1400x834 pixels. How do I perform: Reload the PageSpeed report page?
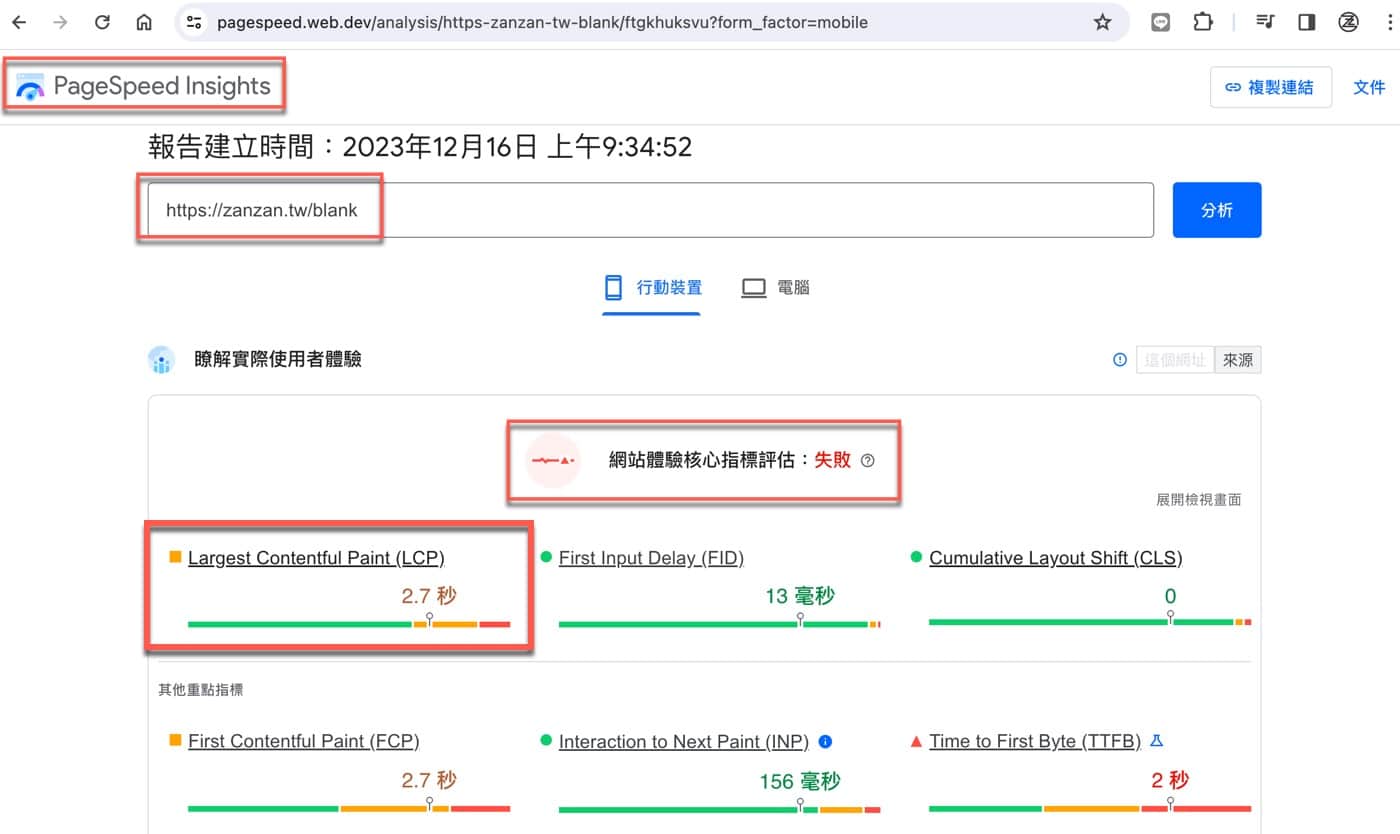tap(102, 22)
